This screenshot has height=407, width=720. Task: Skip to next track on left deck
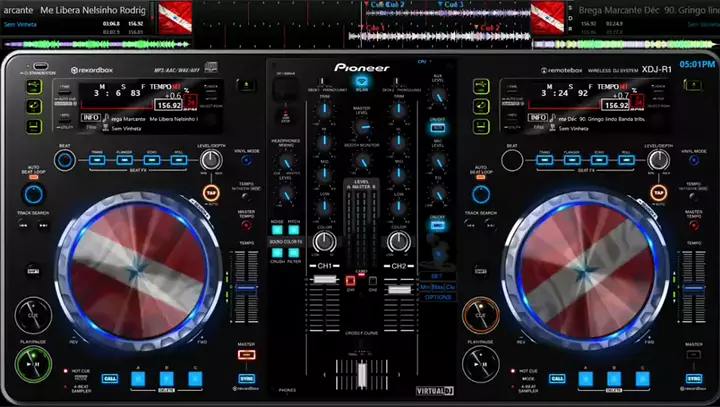(x=43, y=226)
